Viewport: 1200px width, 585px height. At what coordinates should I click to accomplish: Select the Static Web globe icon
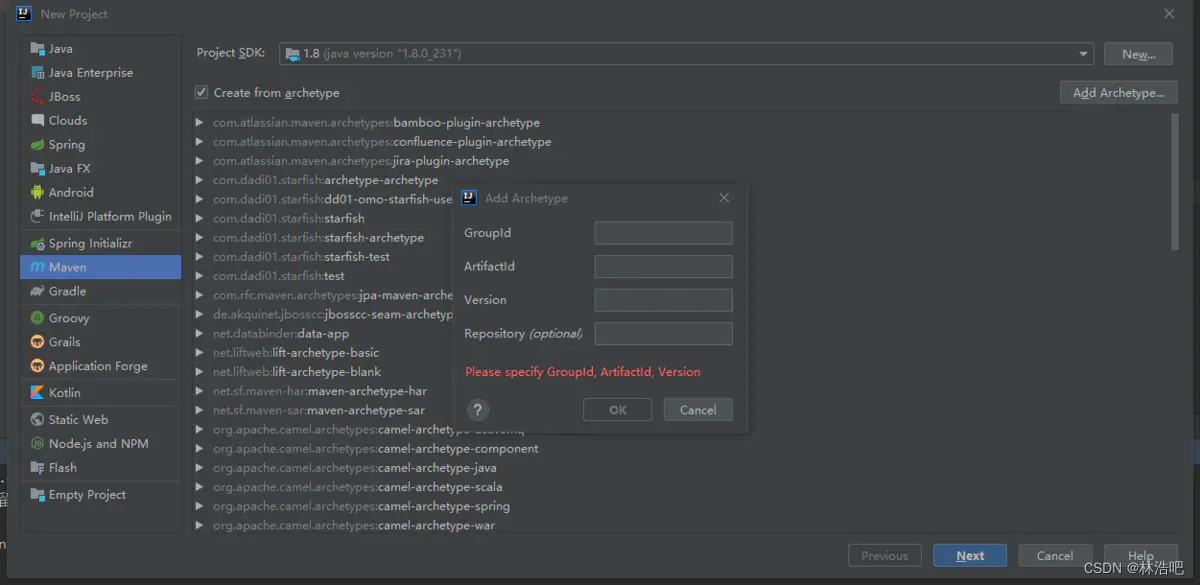coord(37,419)
